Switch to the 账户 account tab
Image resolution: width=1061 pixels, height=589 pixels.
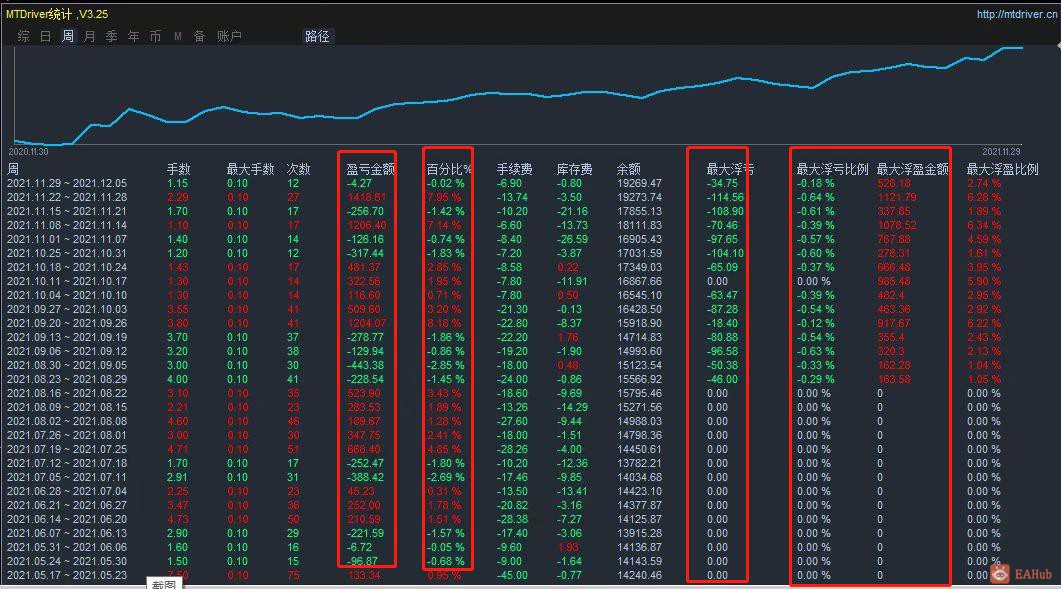point(229,37)
